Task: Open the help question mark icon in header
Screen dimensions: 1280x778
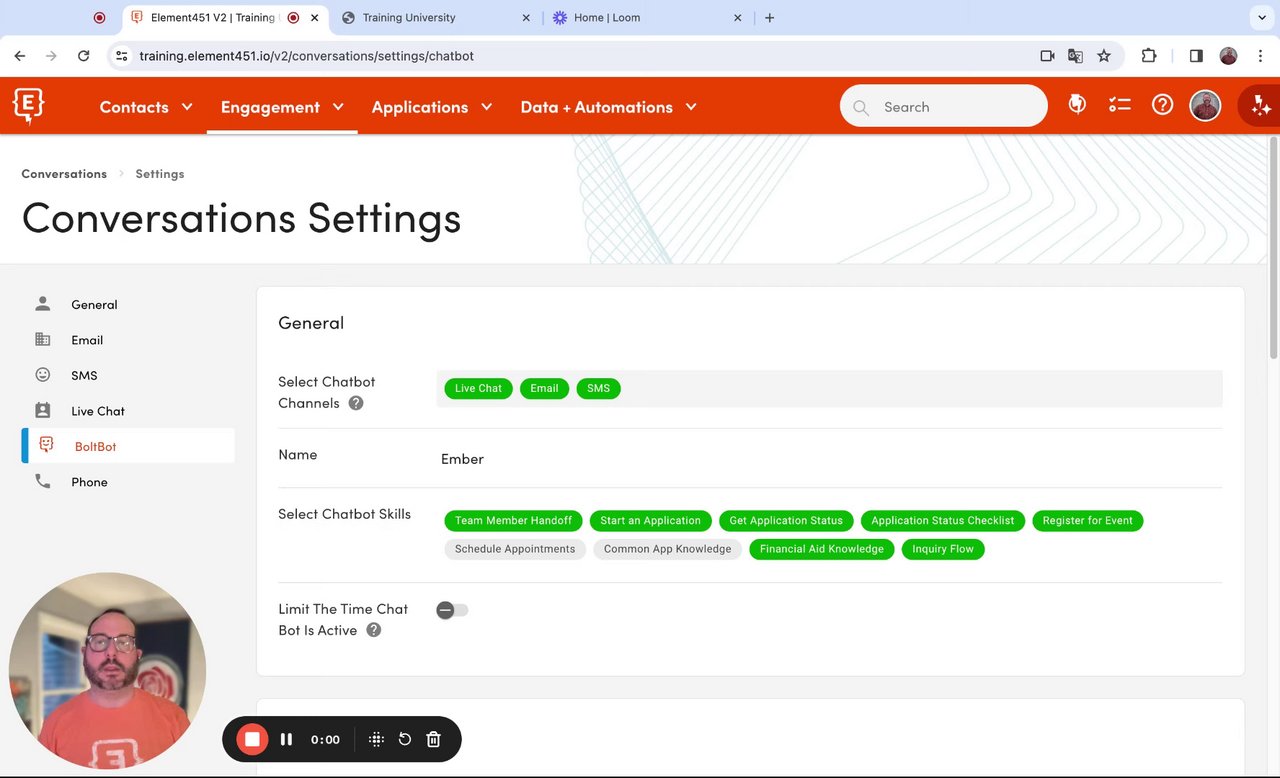Action: click(1162, 104)
